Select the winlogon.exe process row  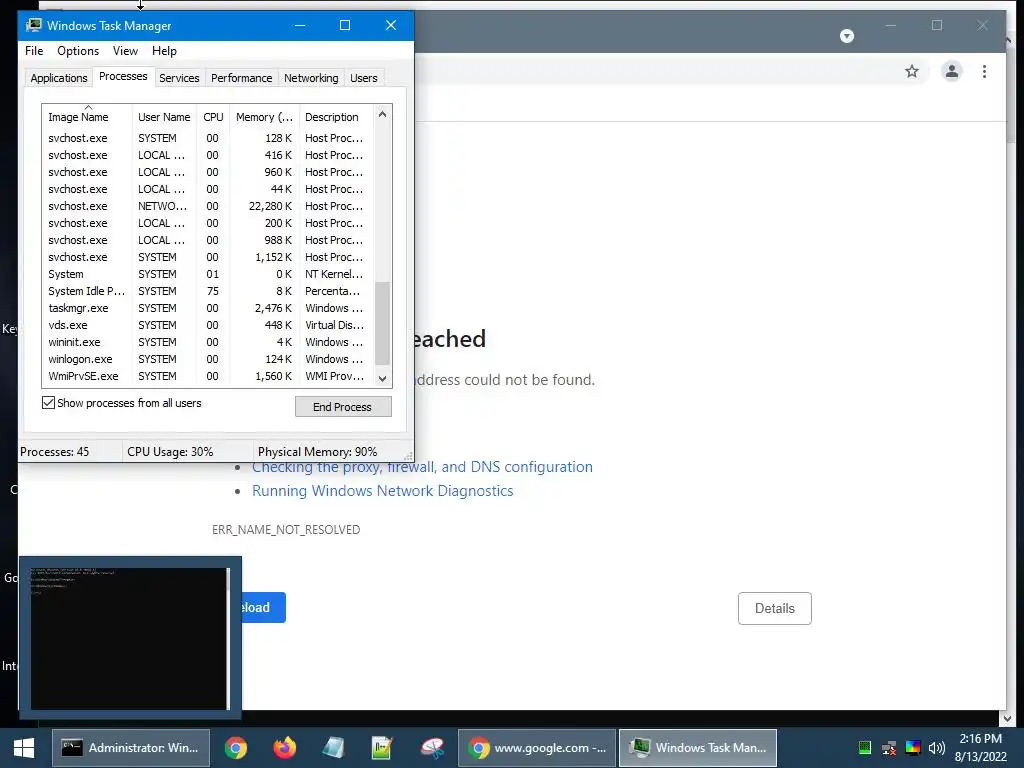[x=208, y=359]
